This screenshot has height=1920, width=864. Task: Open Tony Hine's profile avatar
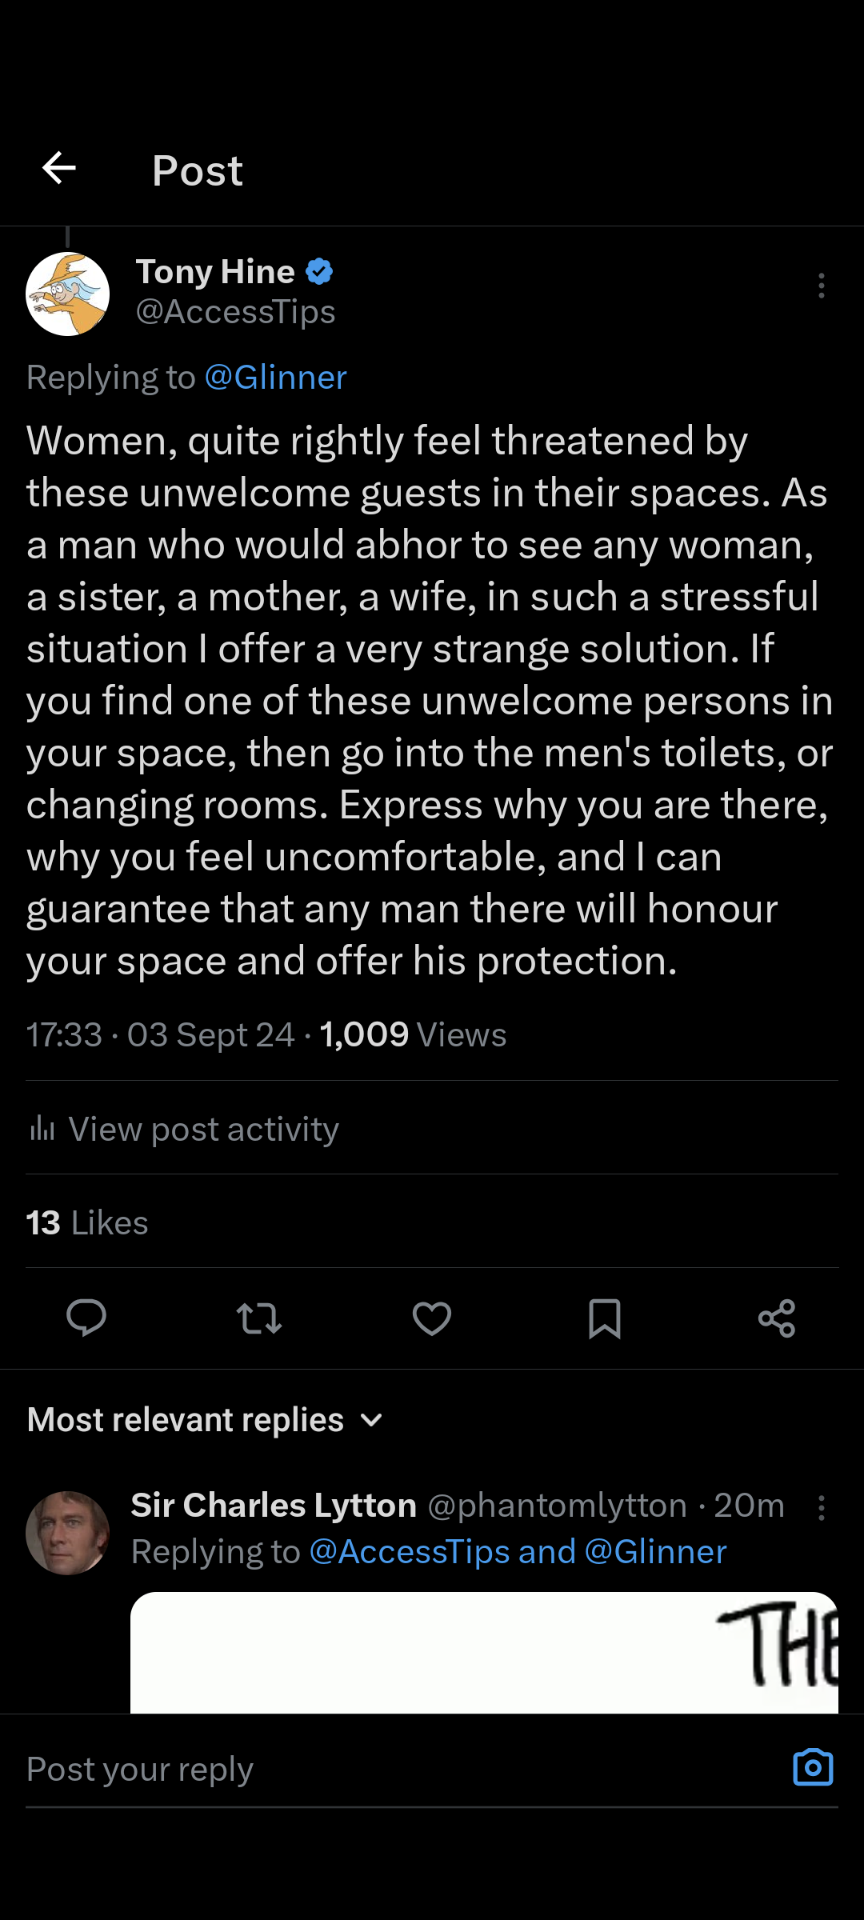[67, 293]
